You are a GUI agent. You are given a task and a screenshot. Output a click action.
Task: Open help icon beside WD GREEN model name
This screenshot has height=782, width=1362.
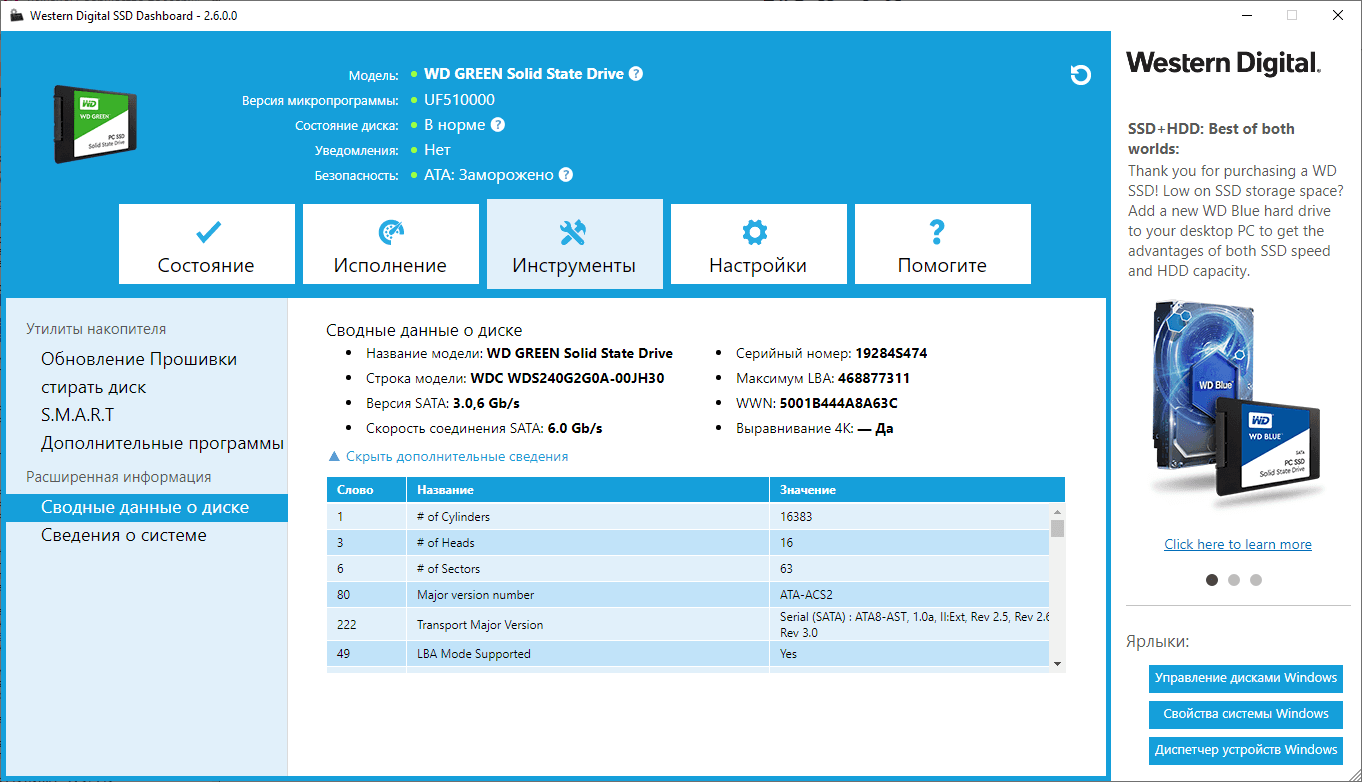(636, 74)
